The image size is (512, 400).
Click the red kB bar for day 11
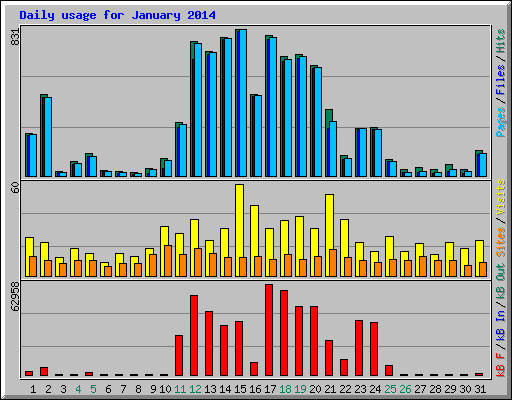(x=179, y=356)
